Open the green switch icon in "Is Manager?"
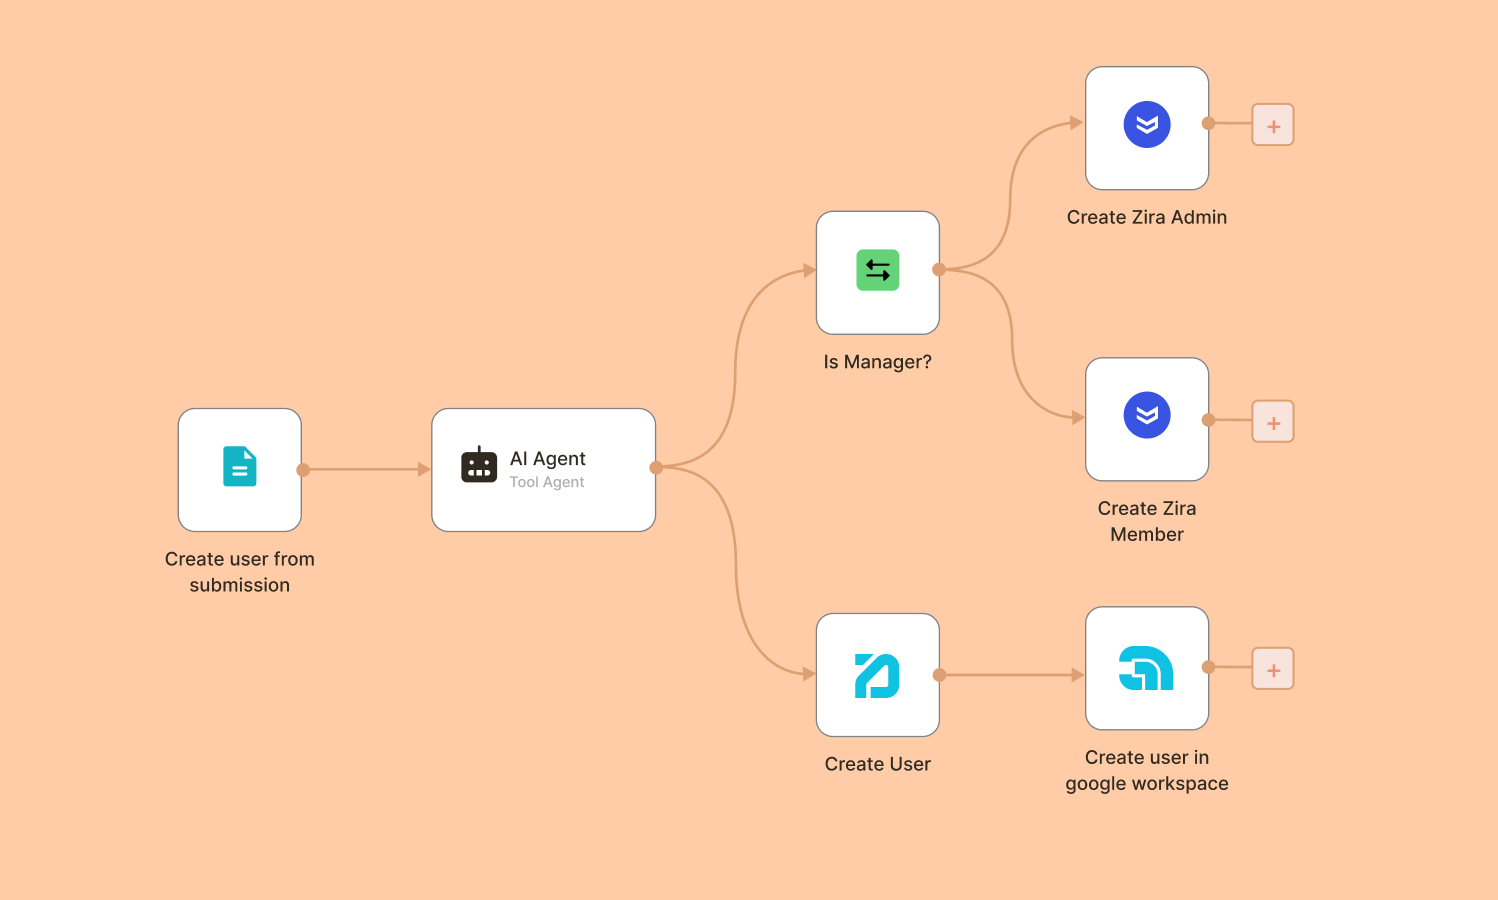1498x900 pixels. (x=877, y=270)
